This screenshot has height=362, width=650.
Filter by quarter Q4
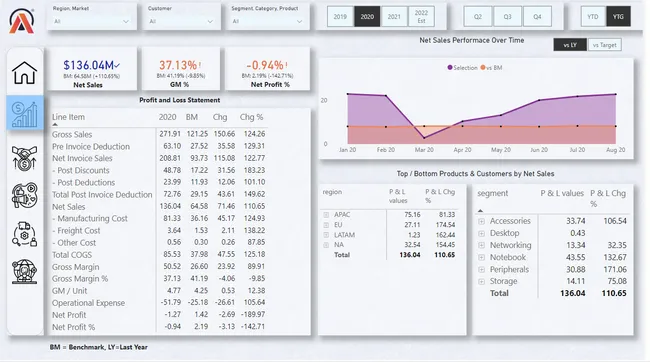pyautogui.click(x=537, y=17)
